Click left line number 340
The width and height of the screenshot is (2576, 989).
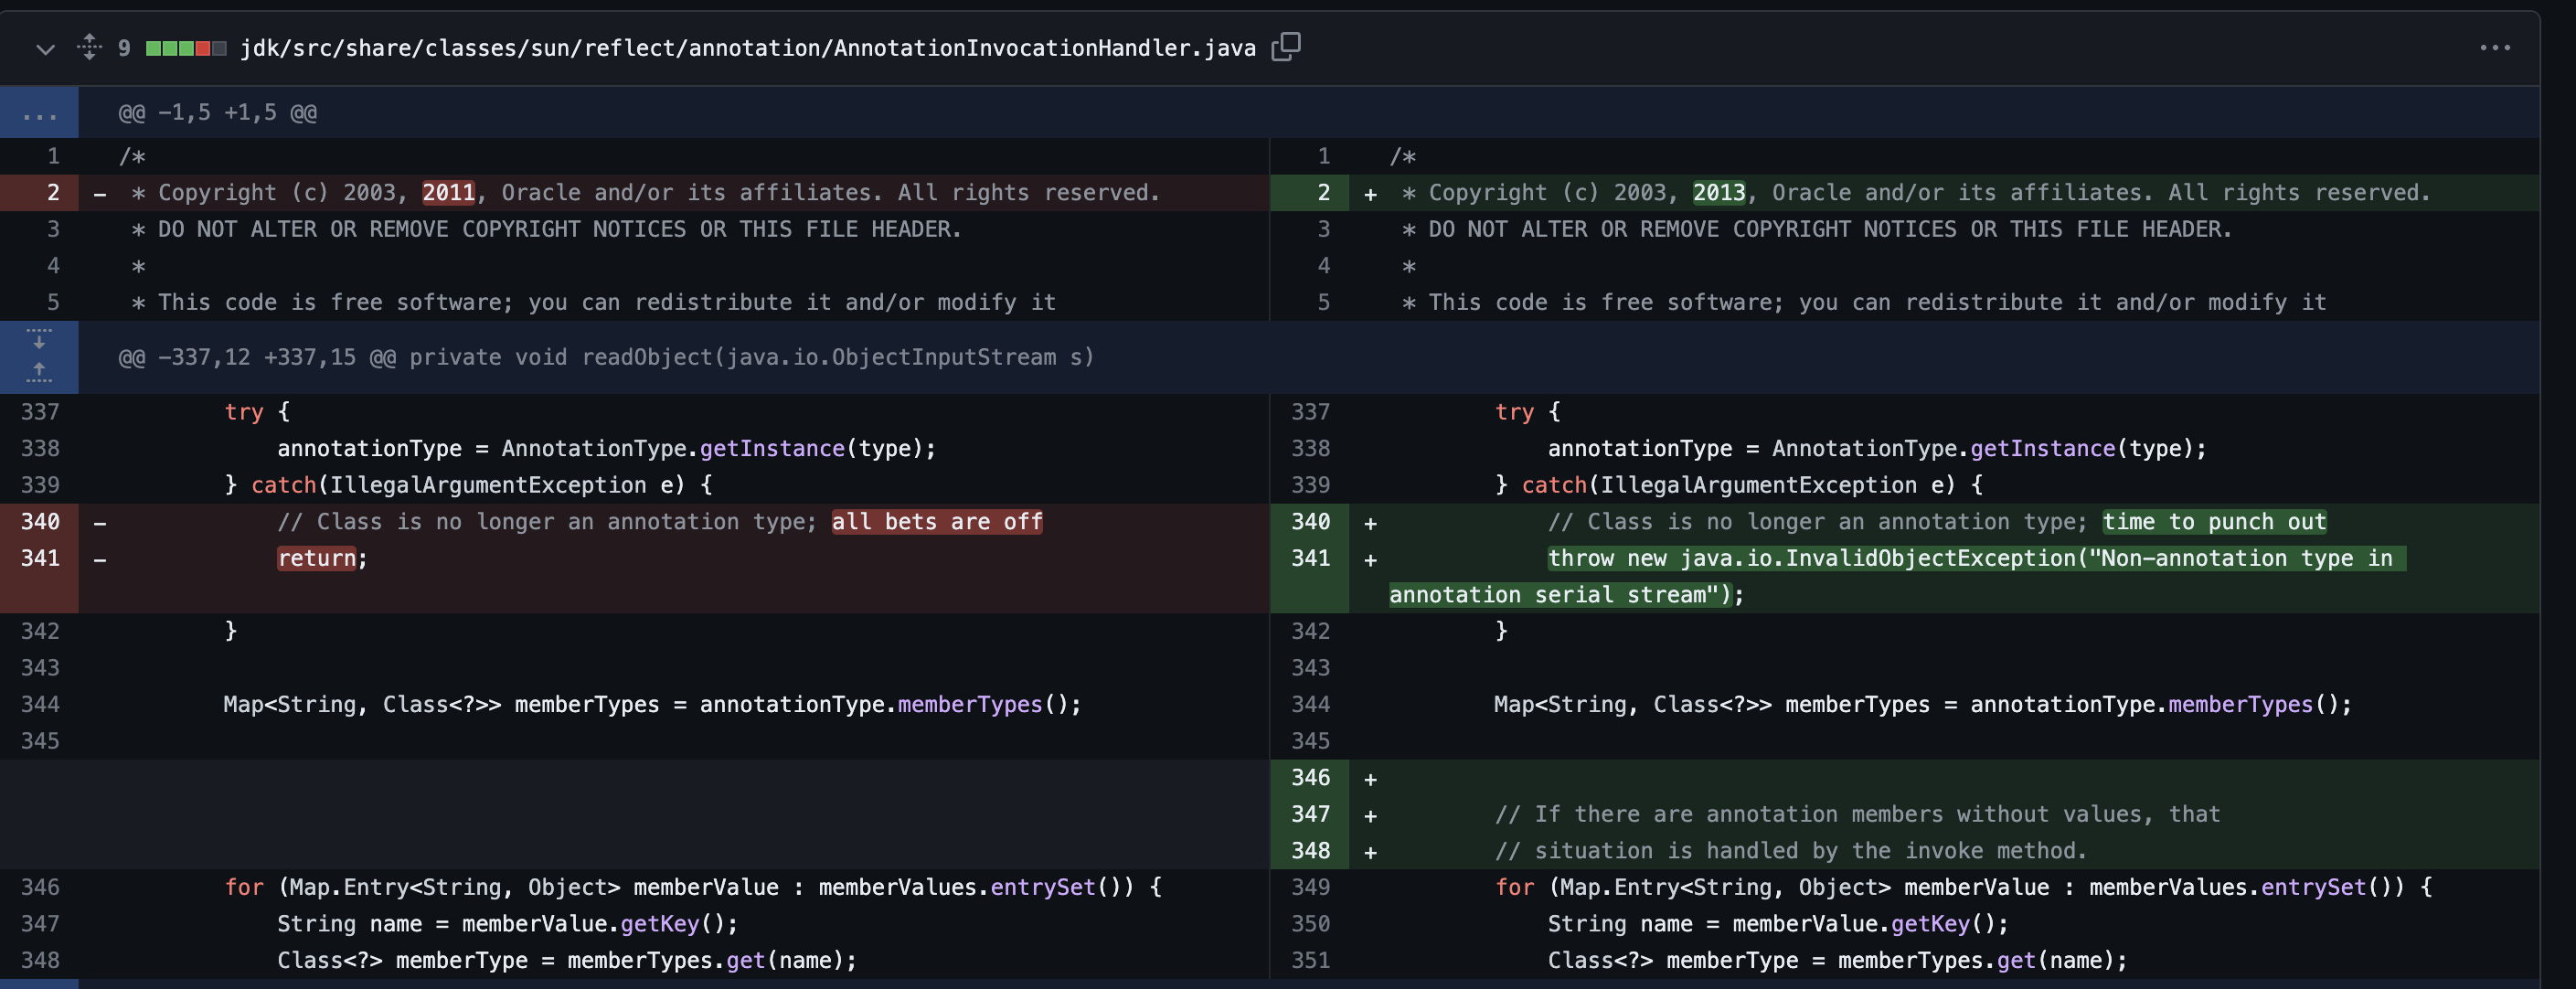(x=40, y=521)
